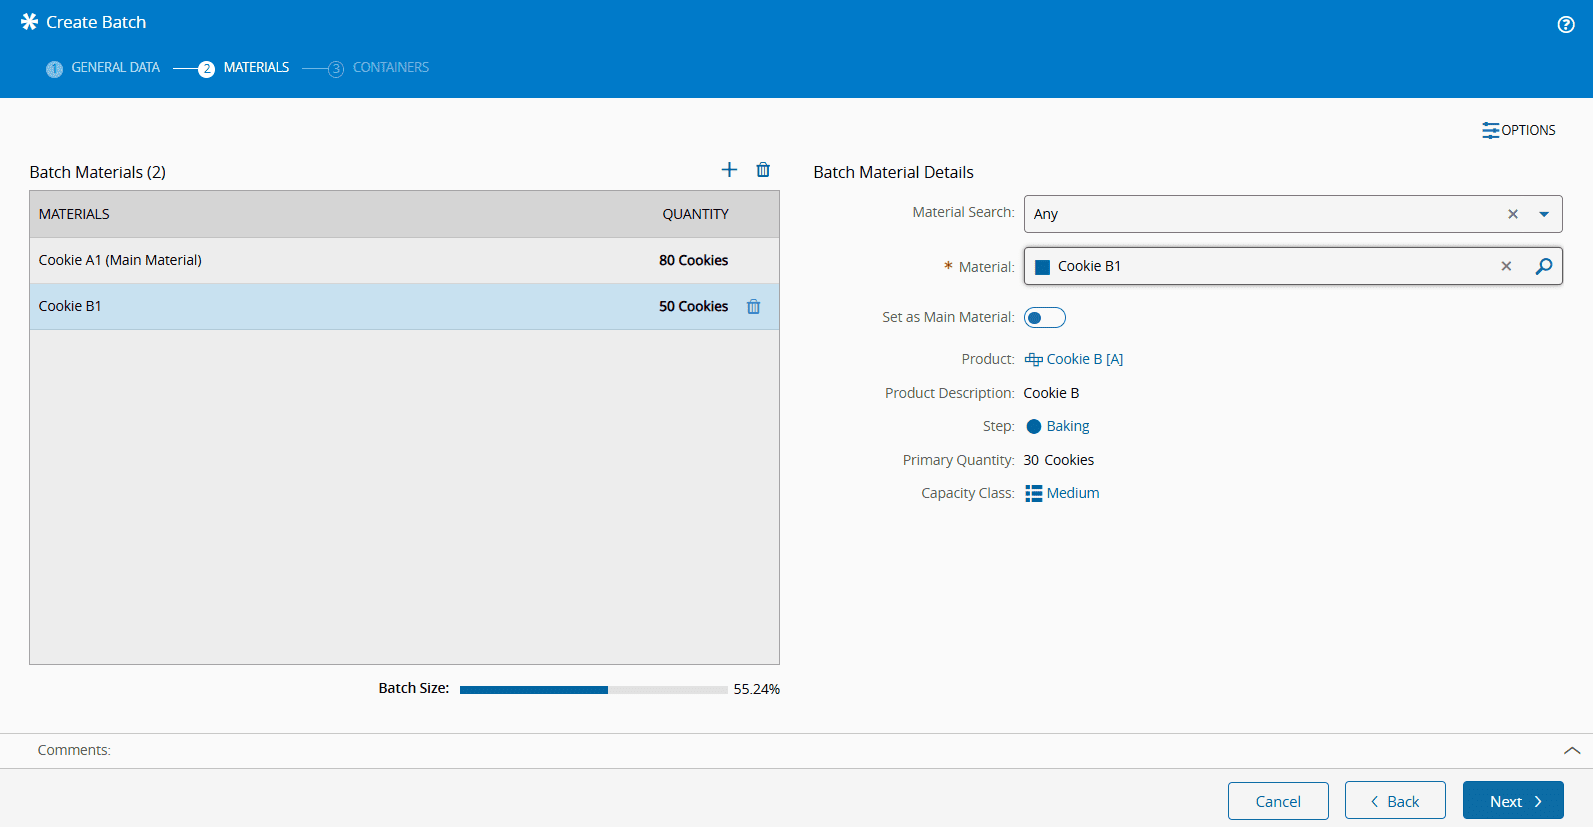Image resolution: width=1593 pixels, height=827 pixels.
Task: Clear the Material Search 'Any' selection
Action: 1512,214
